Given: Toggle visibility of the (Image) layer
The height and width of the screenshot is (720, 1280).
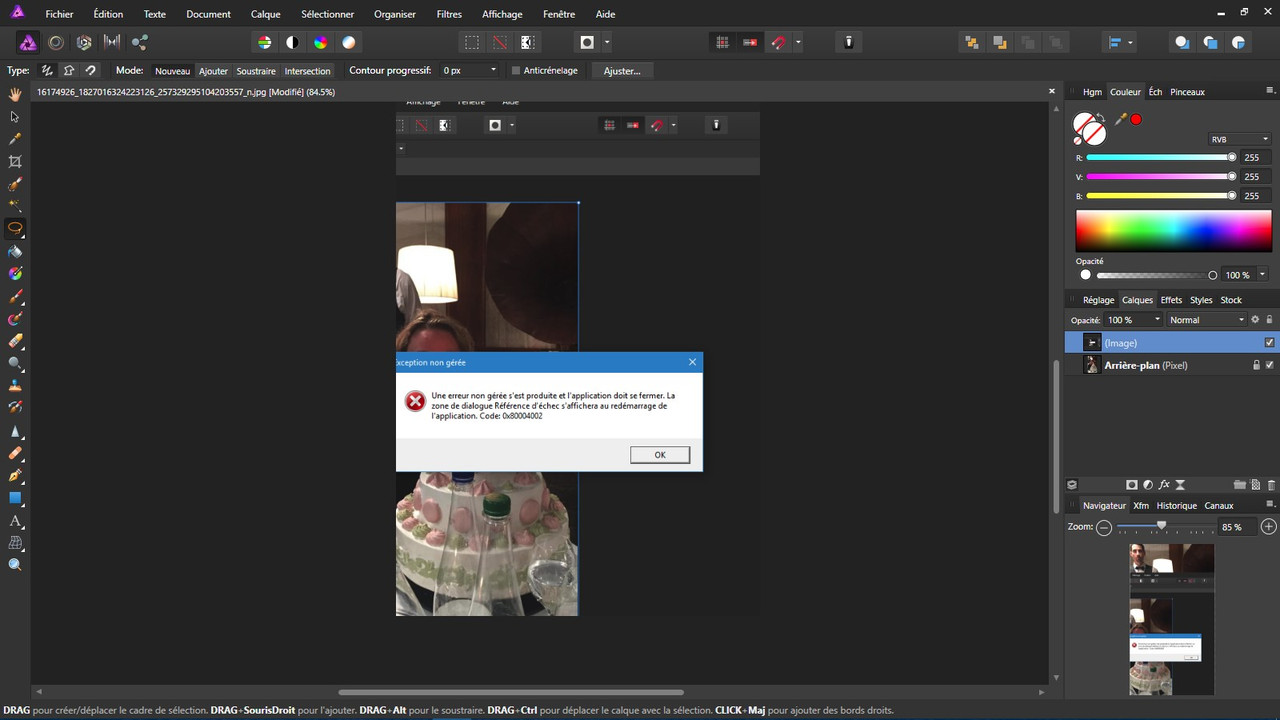Looking at the screenshot, I should click(x=1270, y=342).
